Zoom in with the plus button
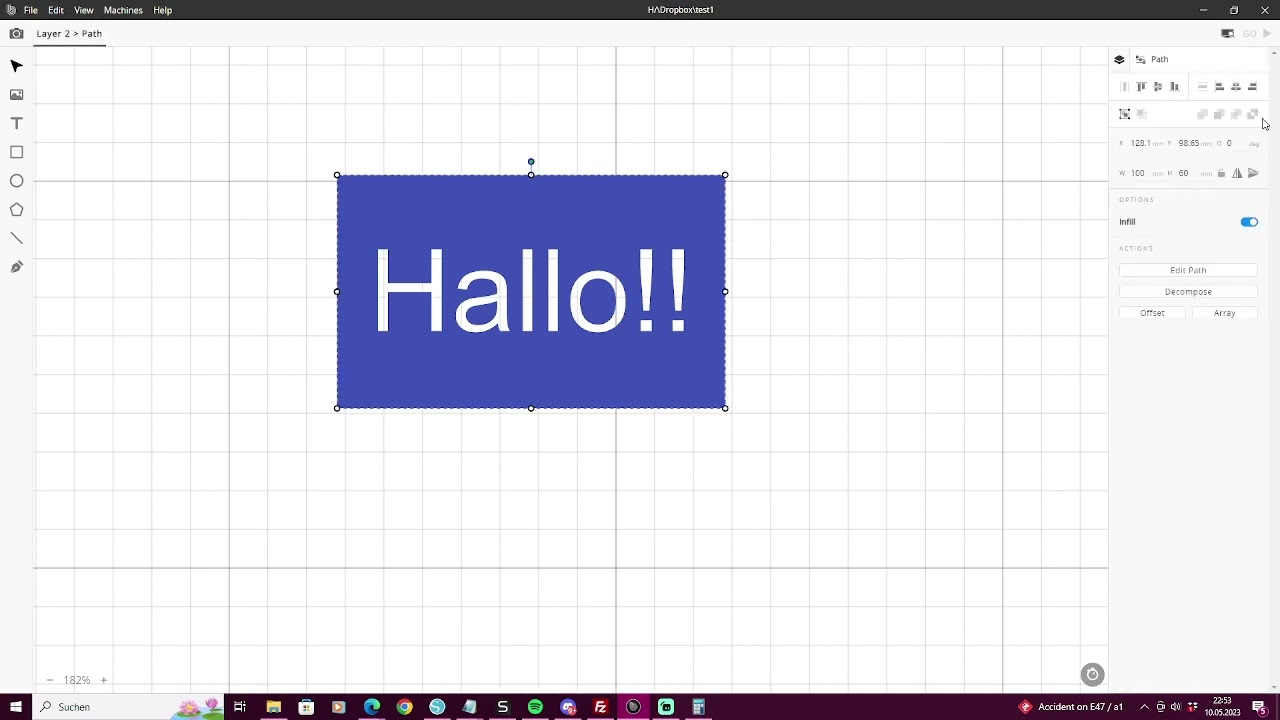This screenshot has width=1280, height=720. click(x=103, y=680)
